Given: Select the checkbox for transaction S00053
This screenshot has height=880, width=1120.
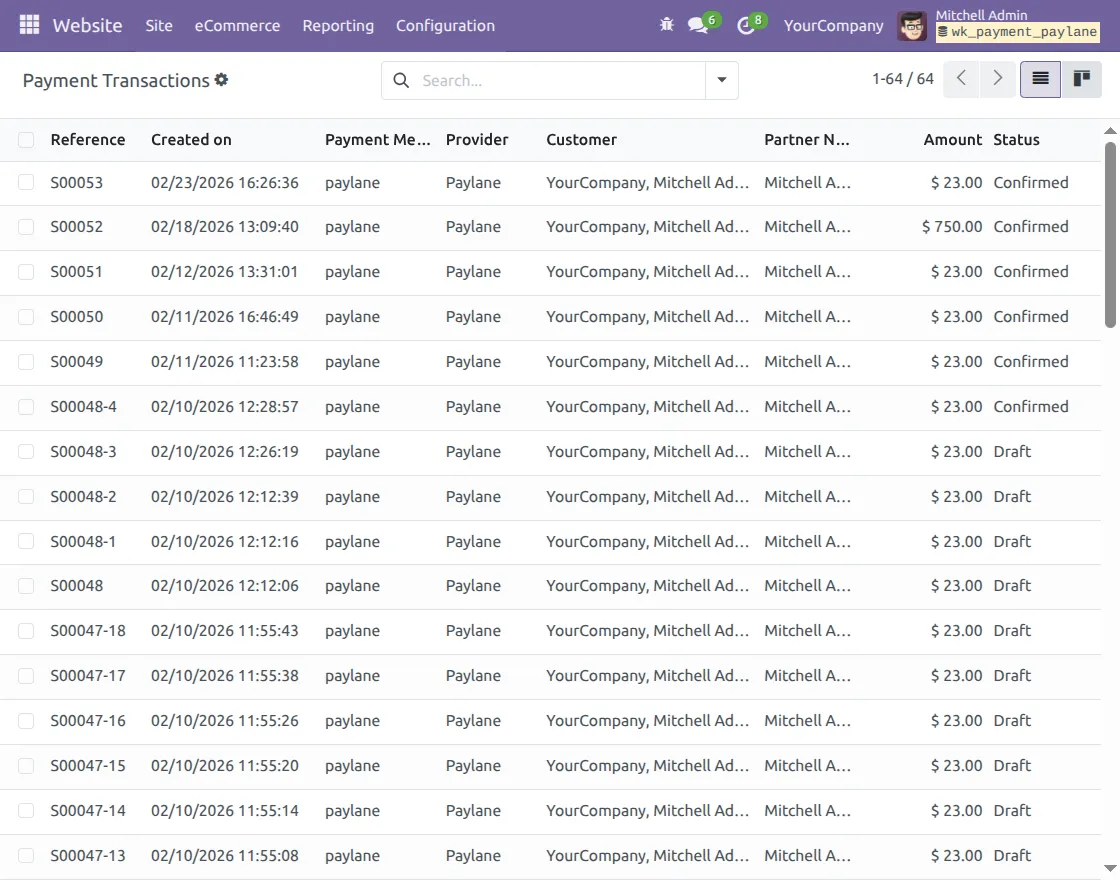Looking at the screenshot, I should (x=25, y=182).
